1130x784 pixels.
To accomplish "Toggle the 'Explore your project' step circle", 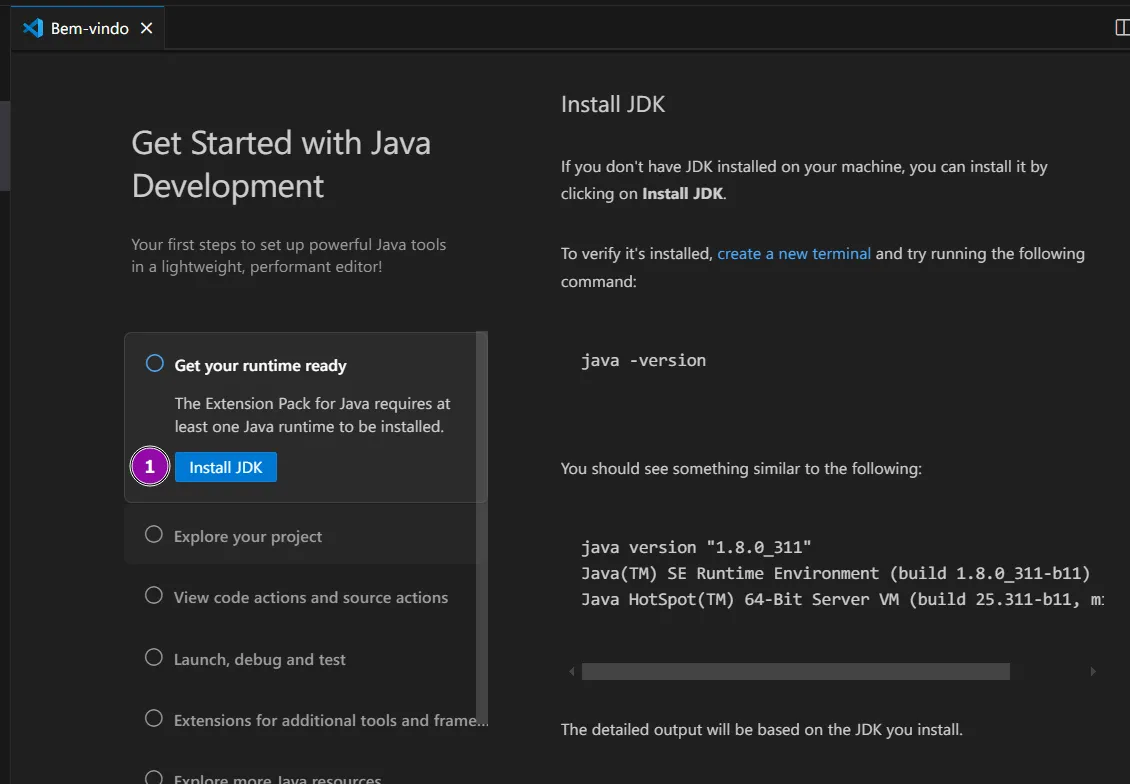I will [154, 535].
